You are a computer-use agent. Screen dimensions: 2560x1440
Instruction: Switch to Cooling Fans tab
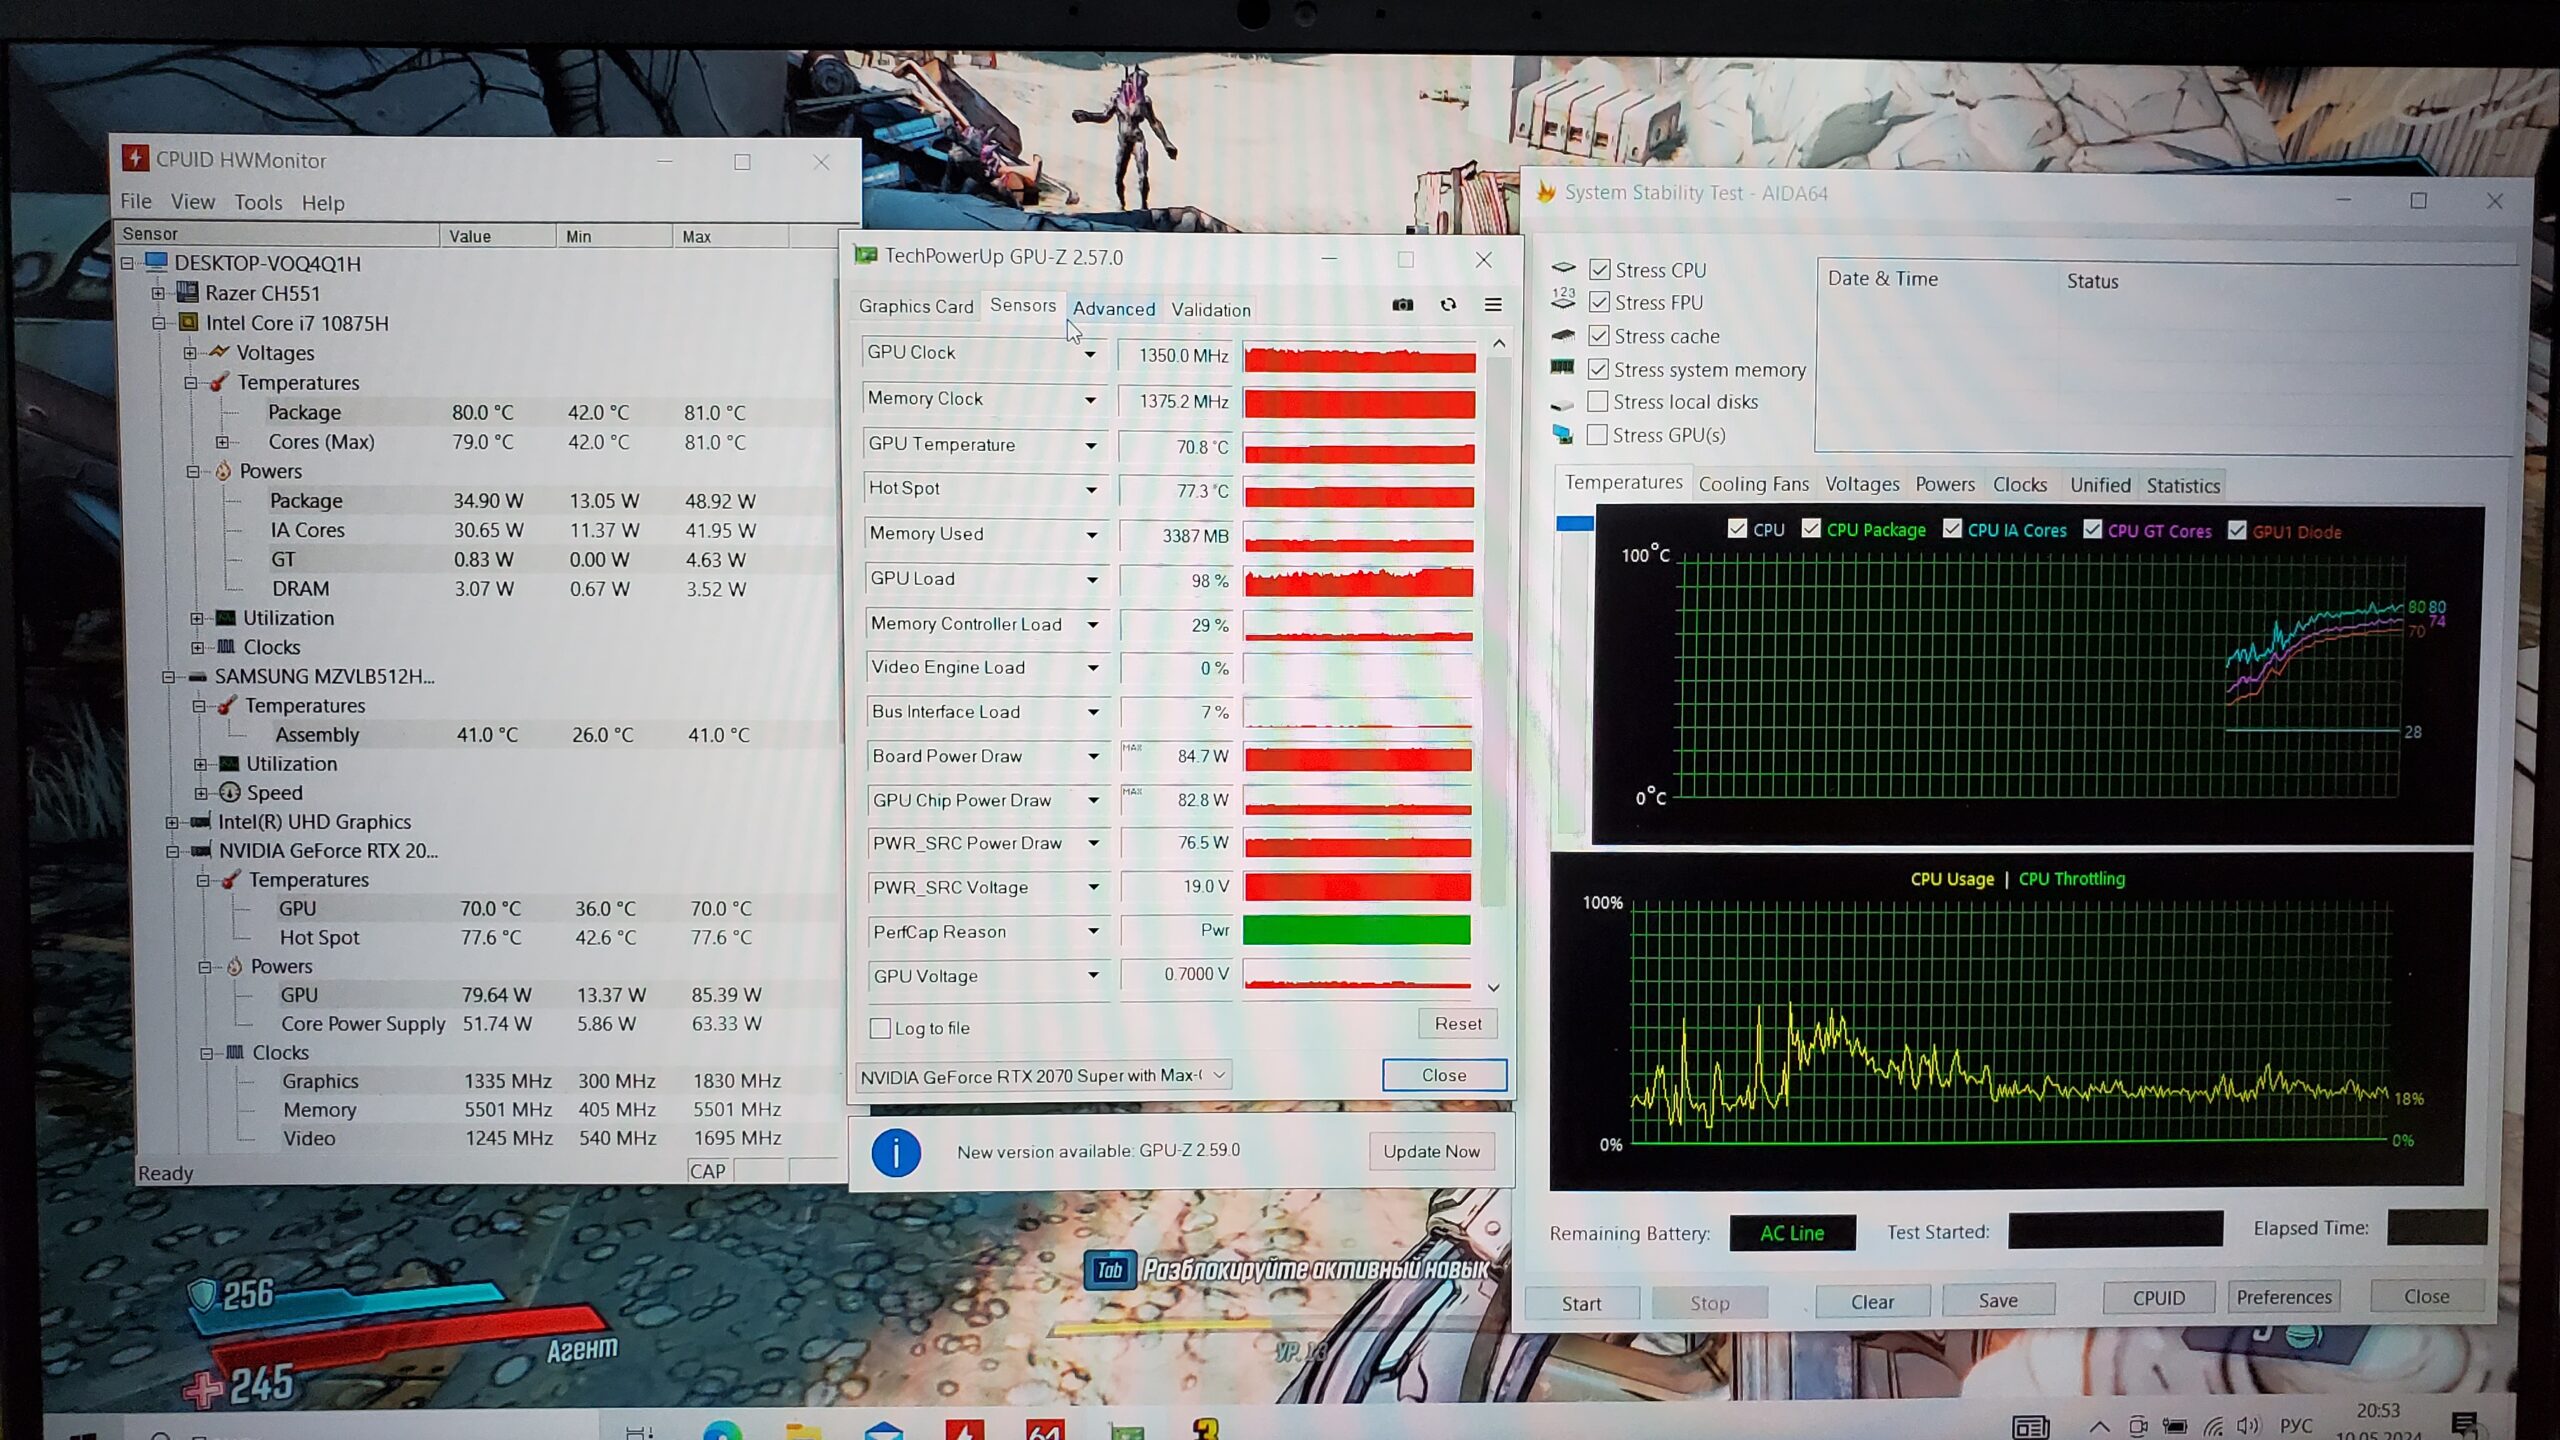[x=1753, y=485]
